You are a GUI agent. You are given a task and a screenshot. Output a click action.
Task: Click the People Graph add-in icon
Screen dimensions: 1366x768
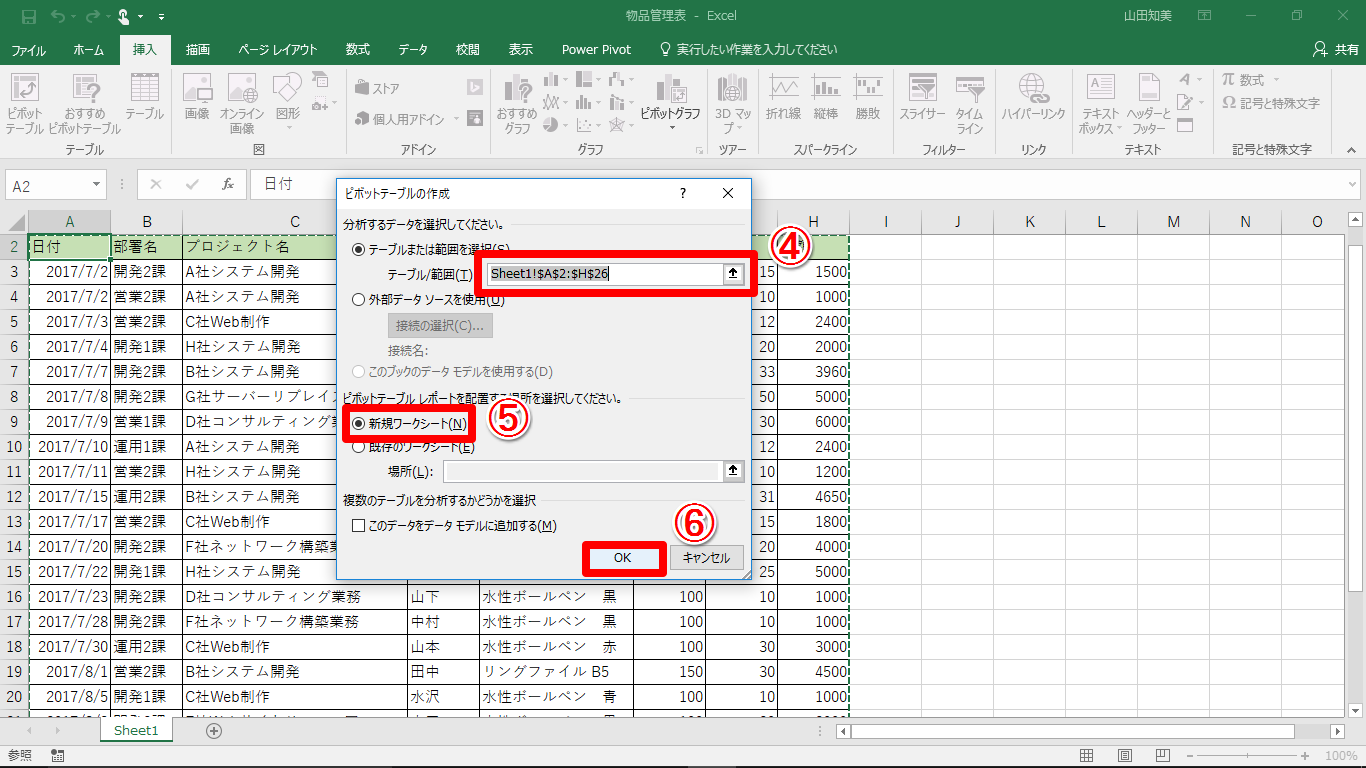coord(476,118)
